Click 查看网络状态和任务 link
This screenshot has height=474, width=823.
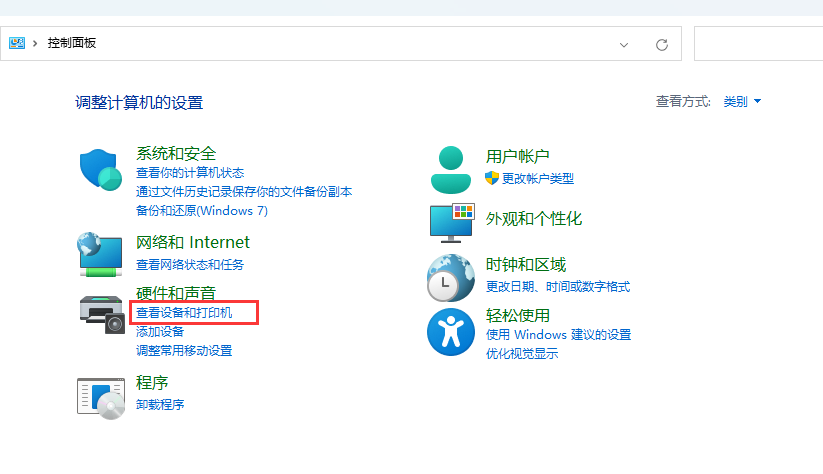(190, 265)
